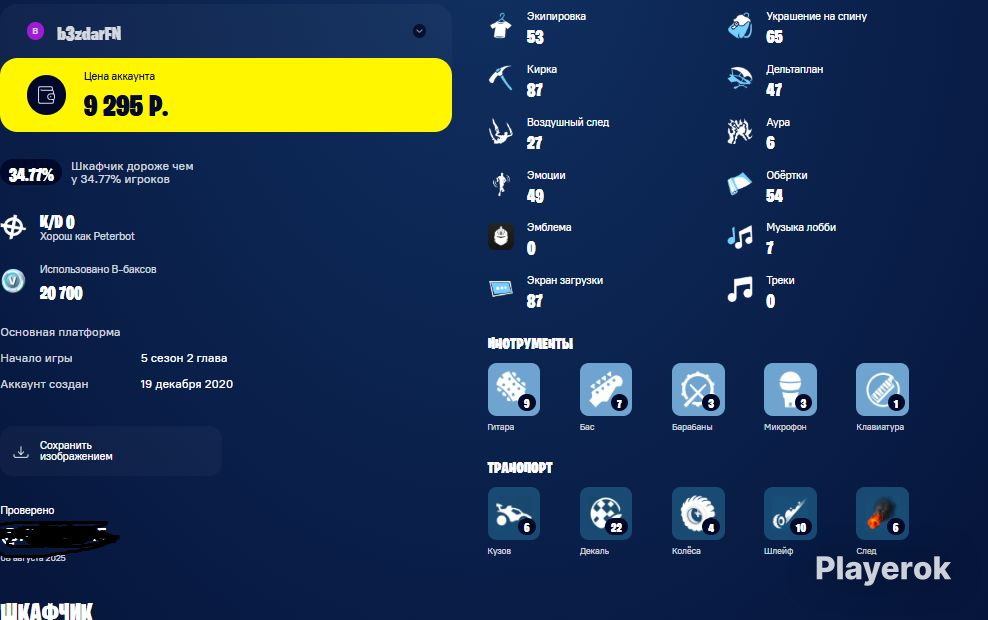Open the Барабаны drums tile

pyautogui.click(x=698, y=389)
